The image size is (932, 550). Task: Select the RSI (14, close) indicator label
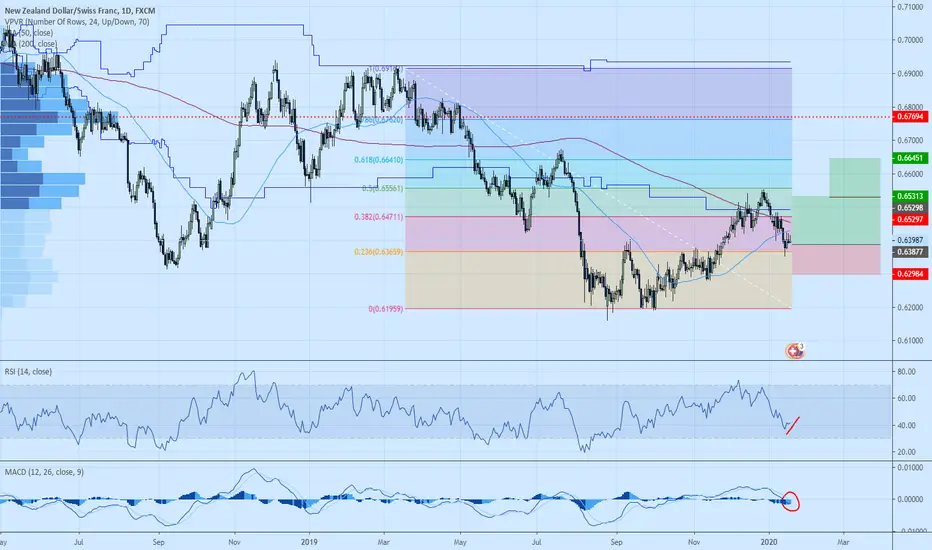point(28,372)
